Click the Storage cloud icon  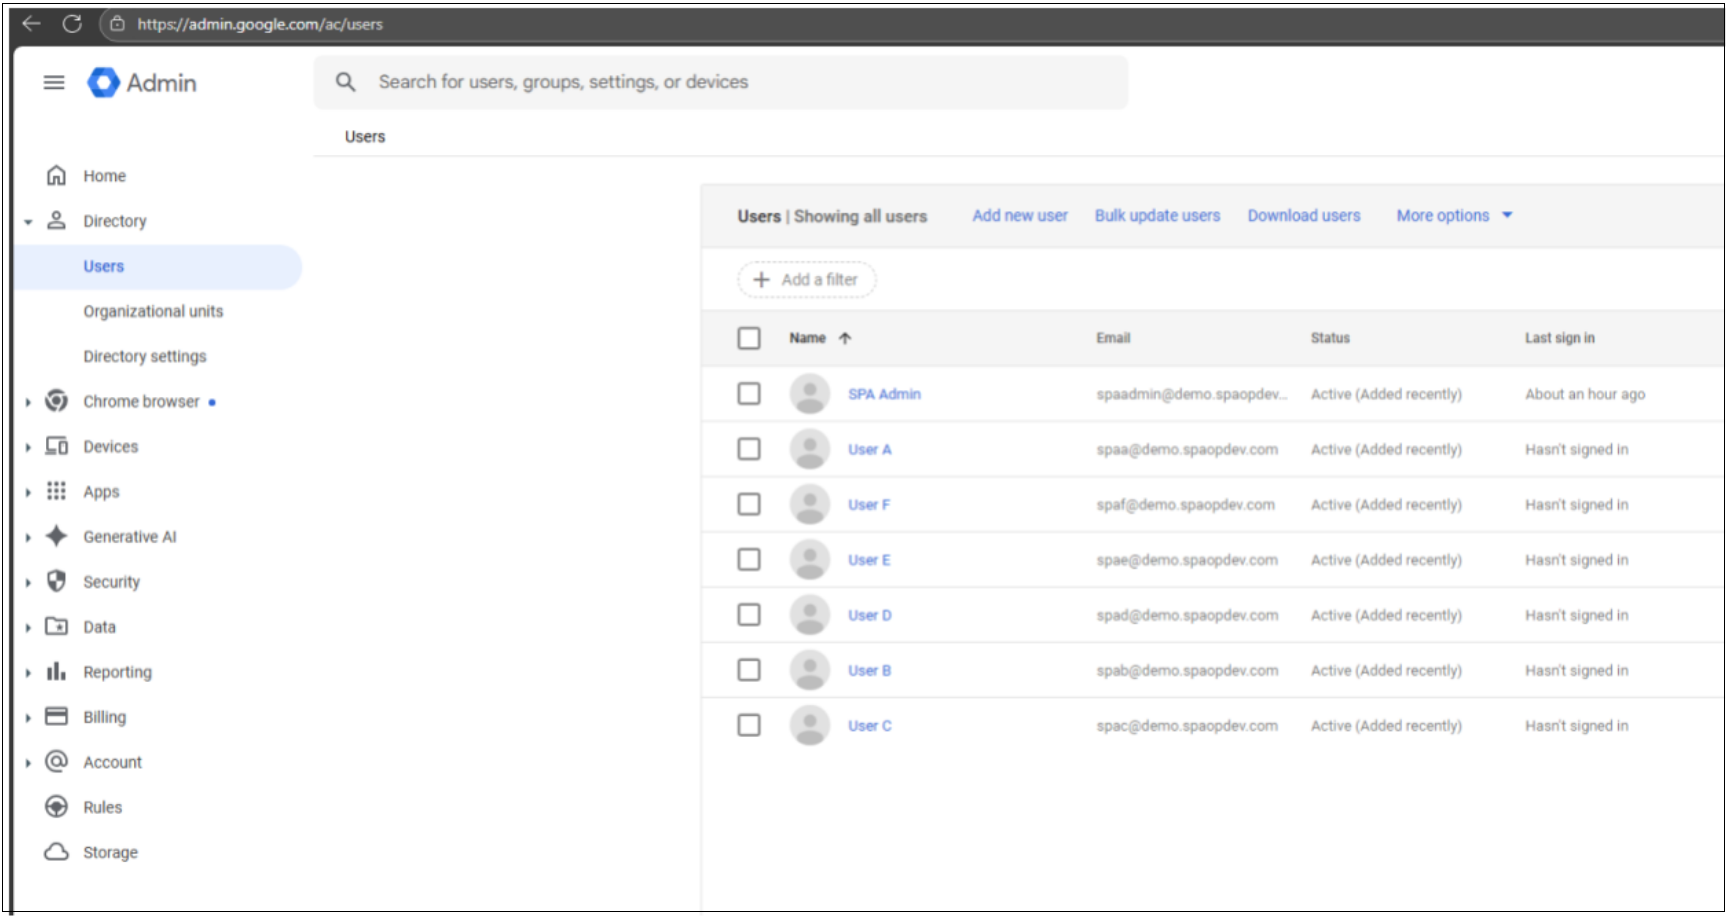tap(57, 852)
